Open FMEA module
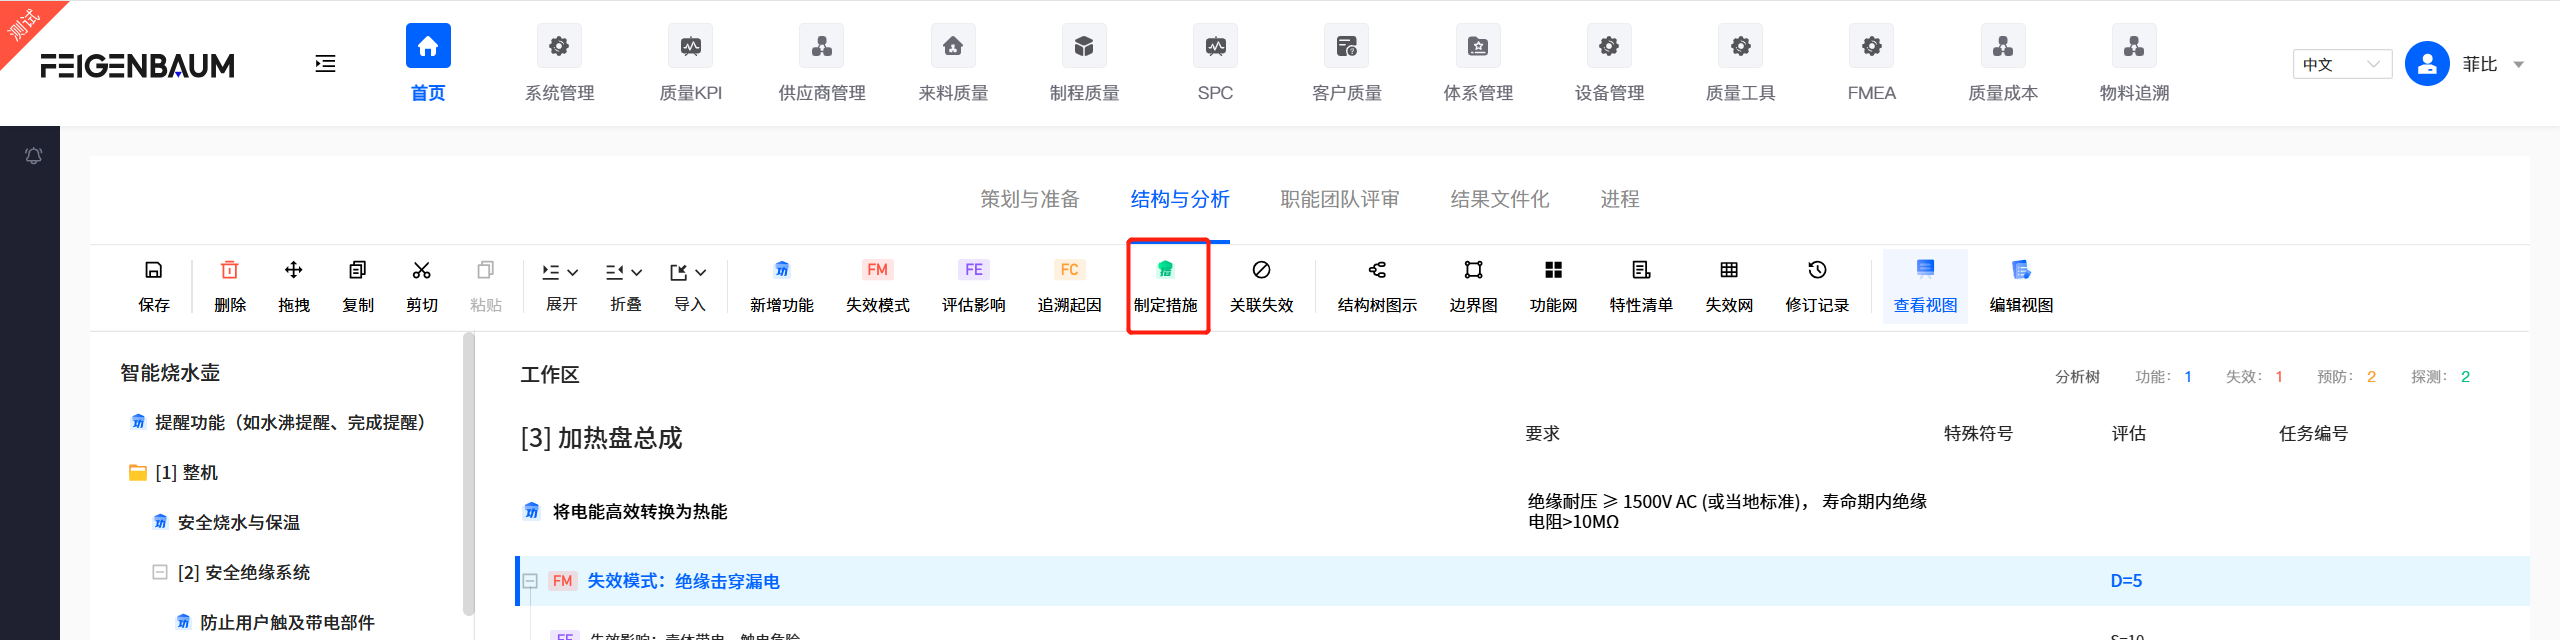Screen dimensions: 2560x640 1871,64
